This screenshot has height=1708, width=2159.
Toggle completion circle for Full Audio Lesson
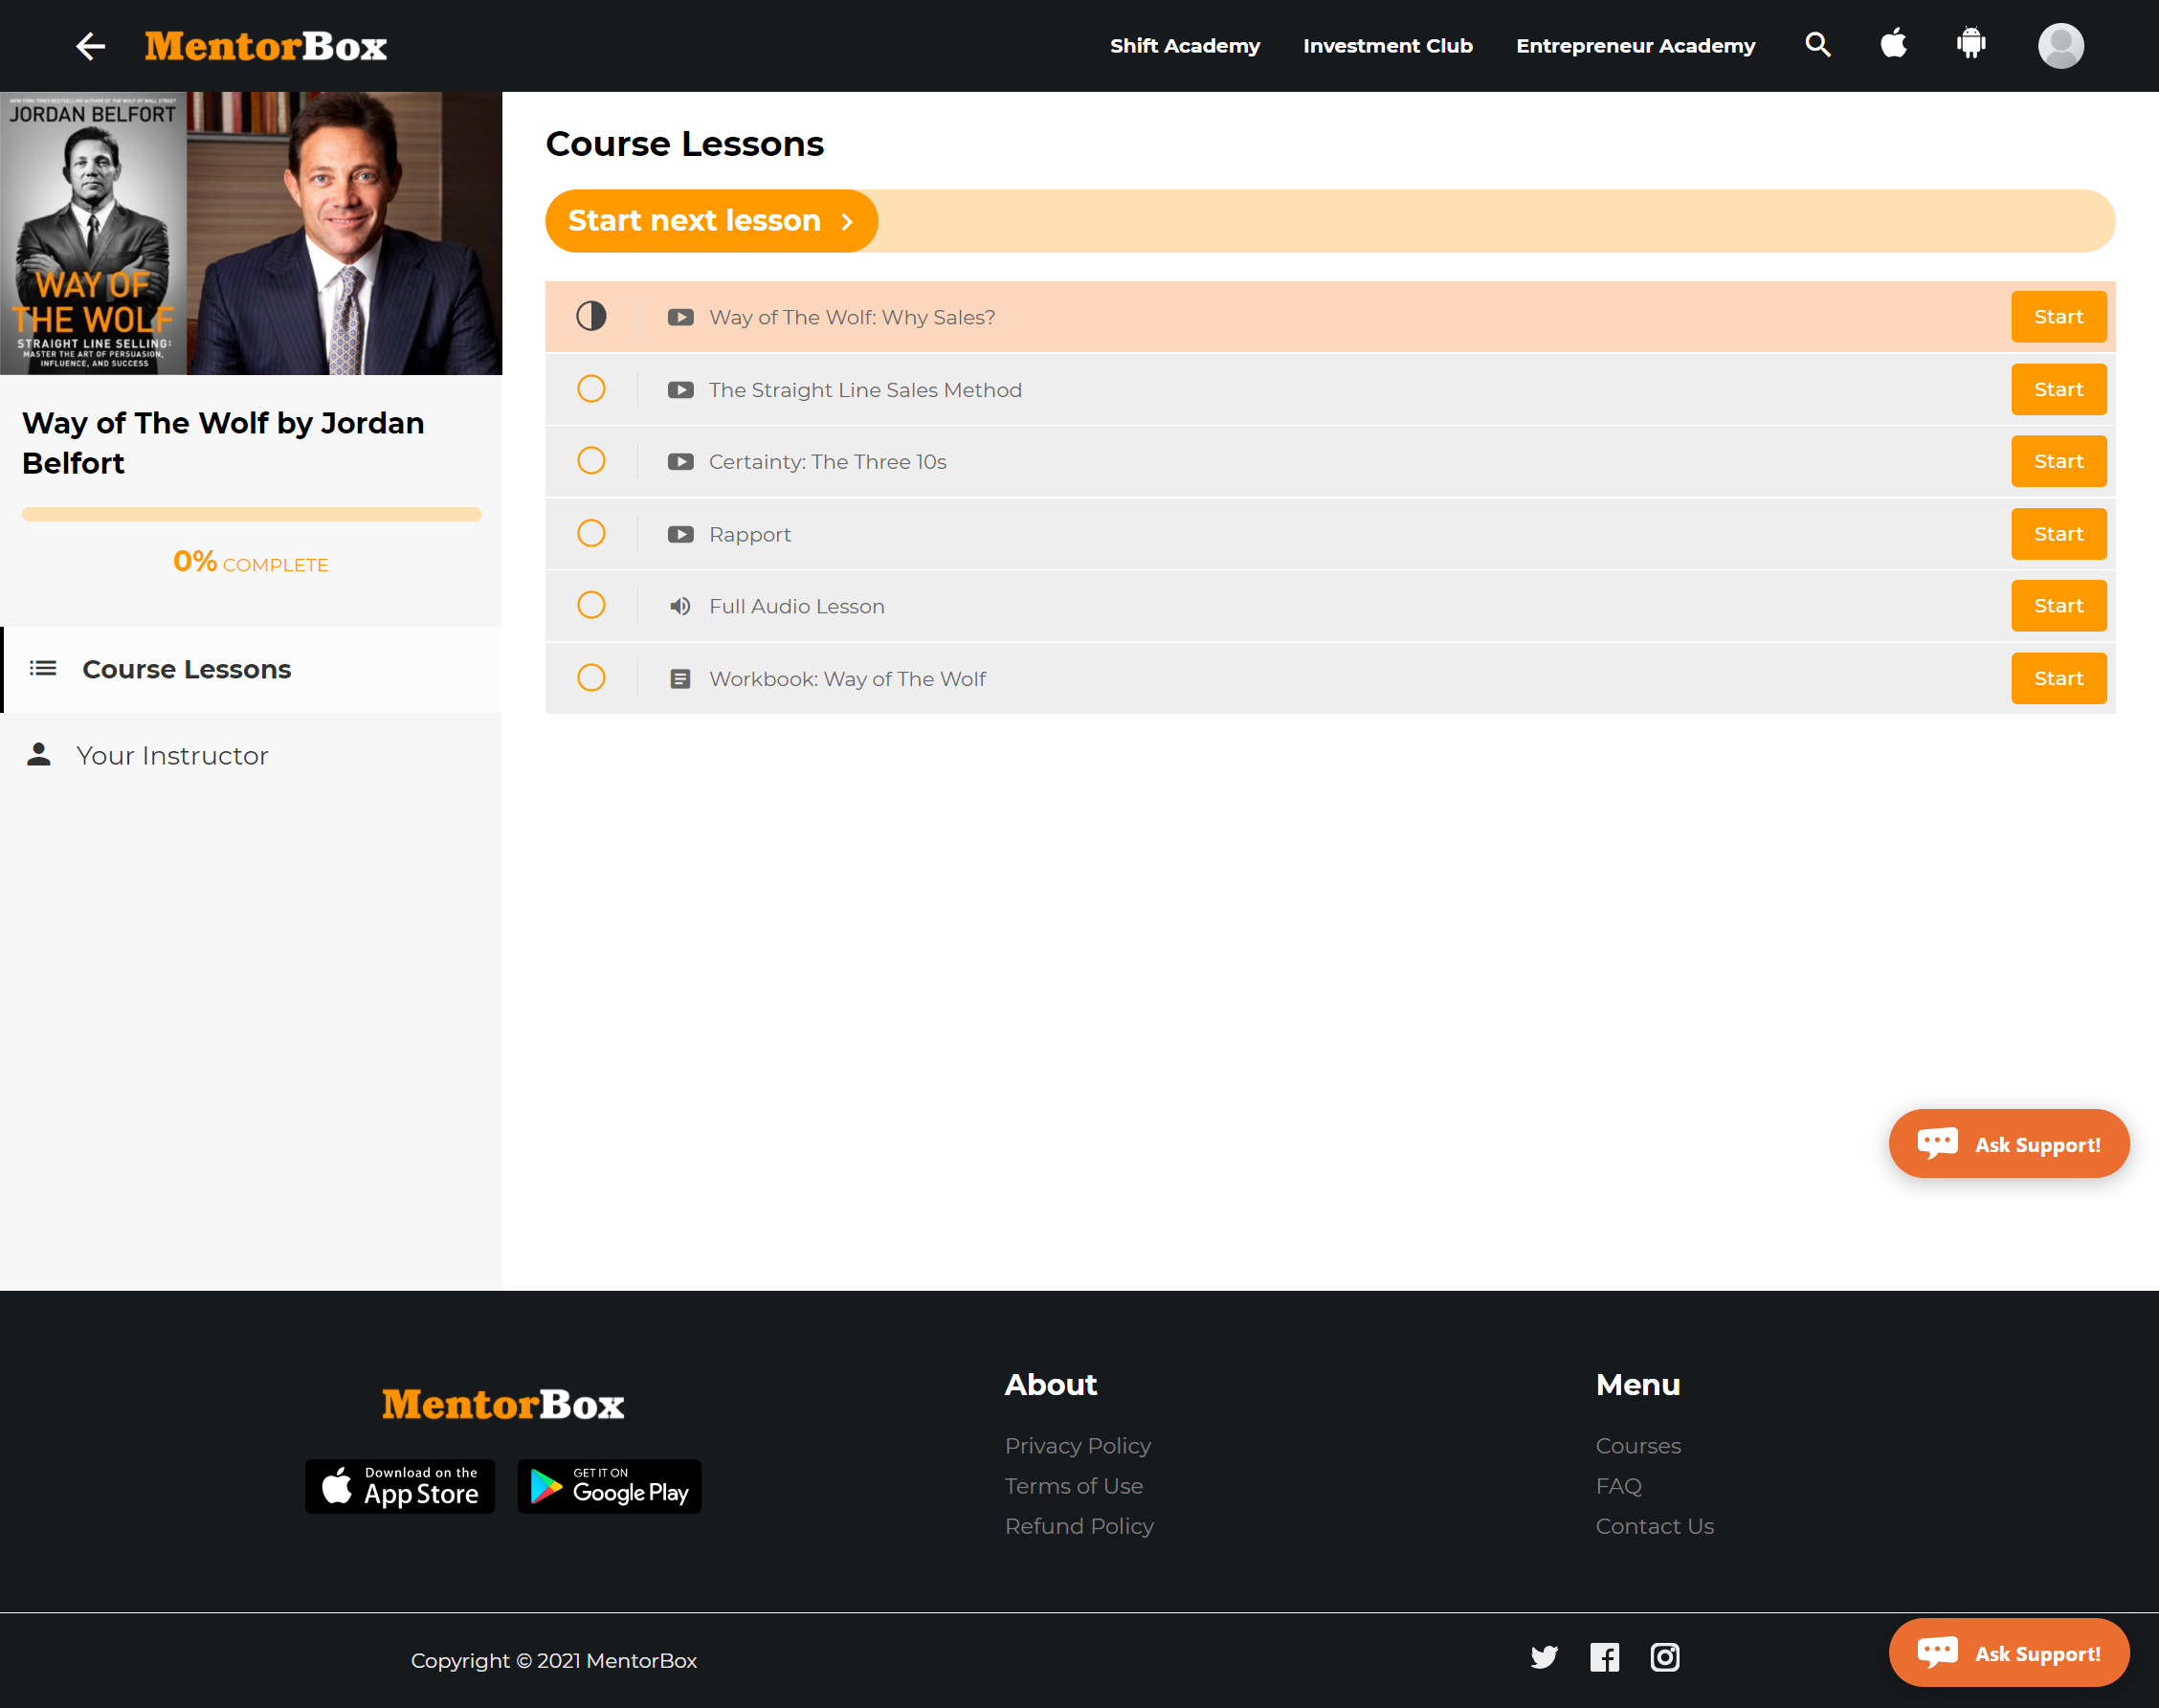[x=591, y=605]
